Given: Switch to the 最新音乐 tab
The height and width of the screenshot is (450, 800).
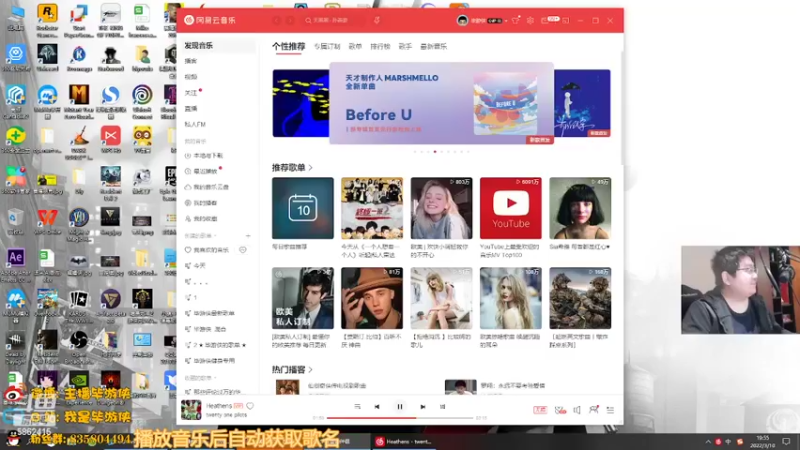Looking at the screenshot, I should (x=433, y=46).
